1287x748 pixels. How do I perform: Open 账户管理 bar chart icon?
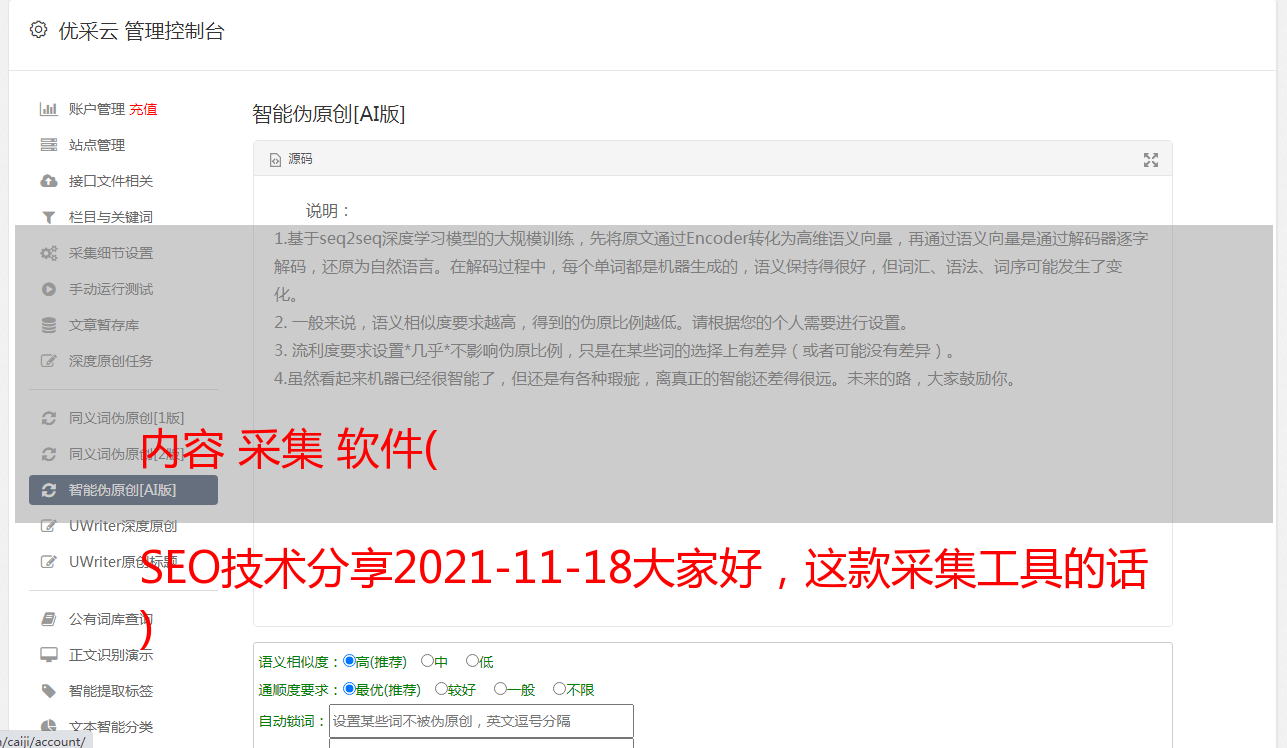tap(48, 109)
